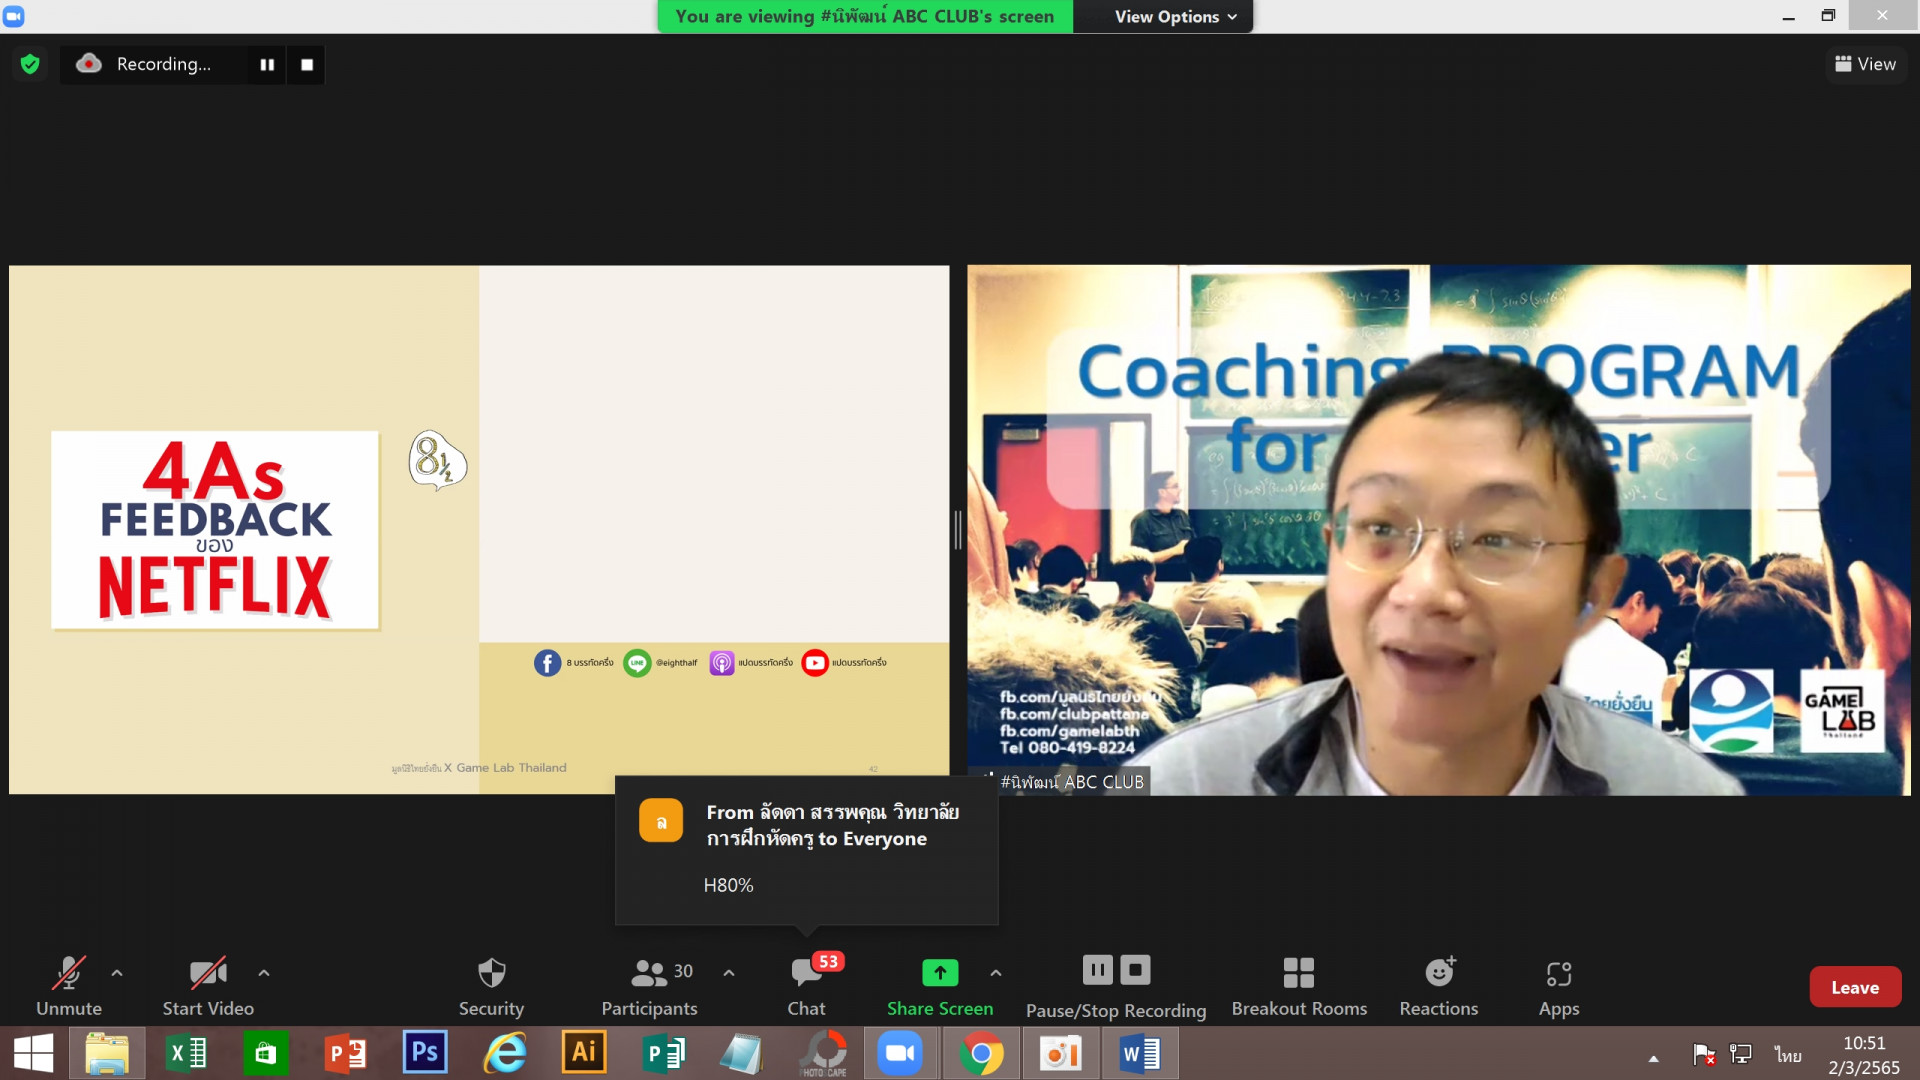Pause recording in bottom toolbar
Viewport: 1920px width, 1080px height.
point(1097,970)
